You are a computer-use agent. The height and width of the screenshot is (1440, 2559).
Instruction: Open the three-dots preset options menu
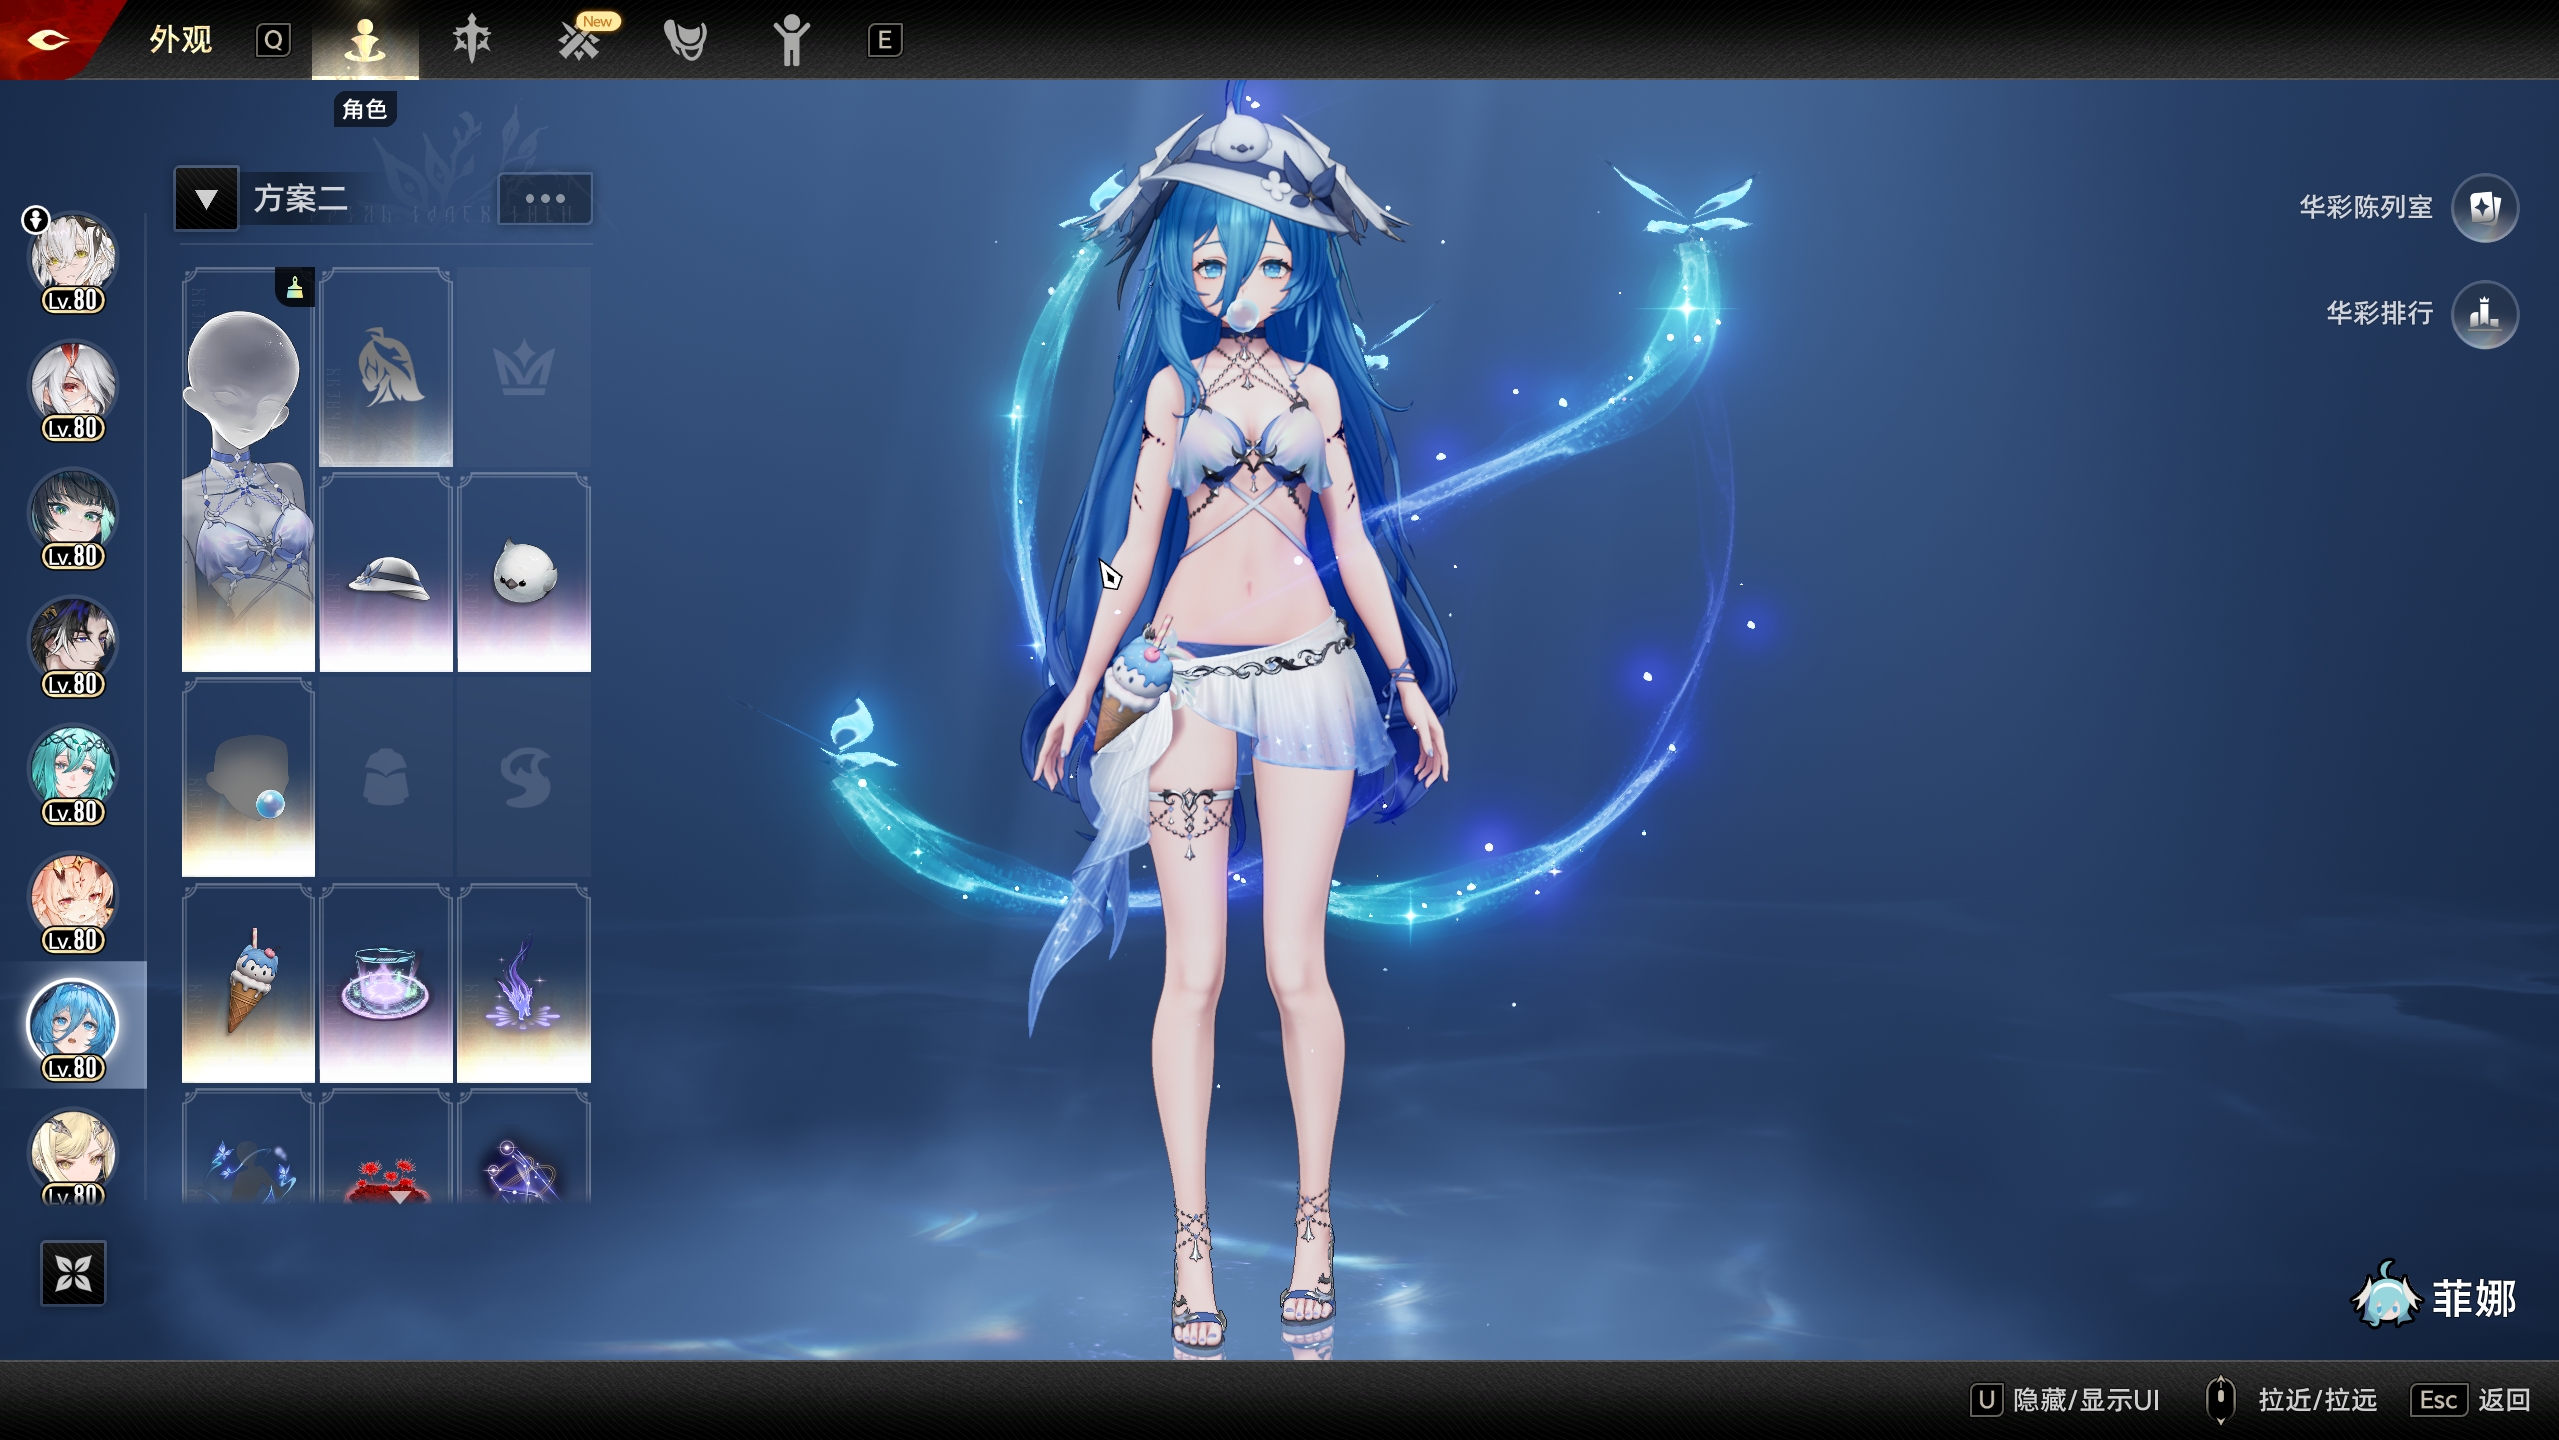click(x=545, y=198)
